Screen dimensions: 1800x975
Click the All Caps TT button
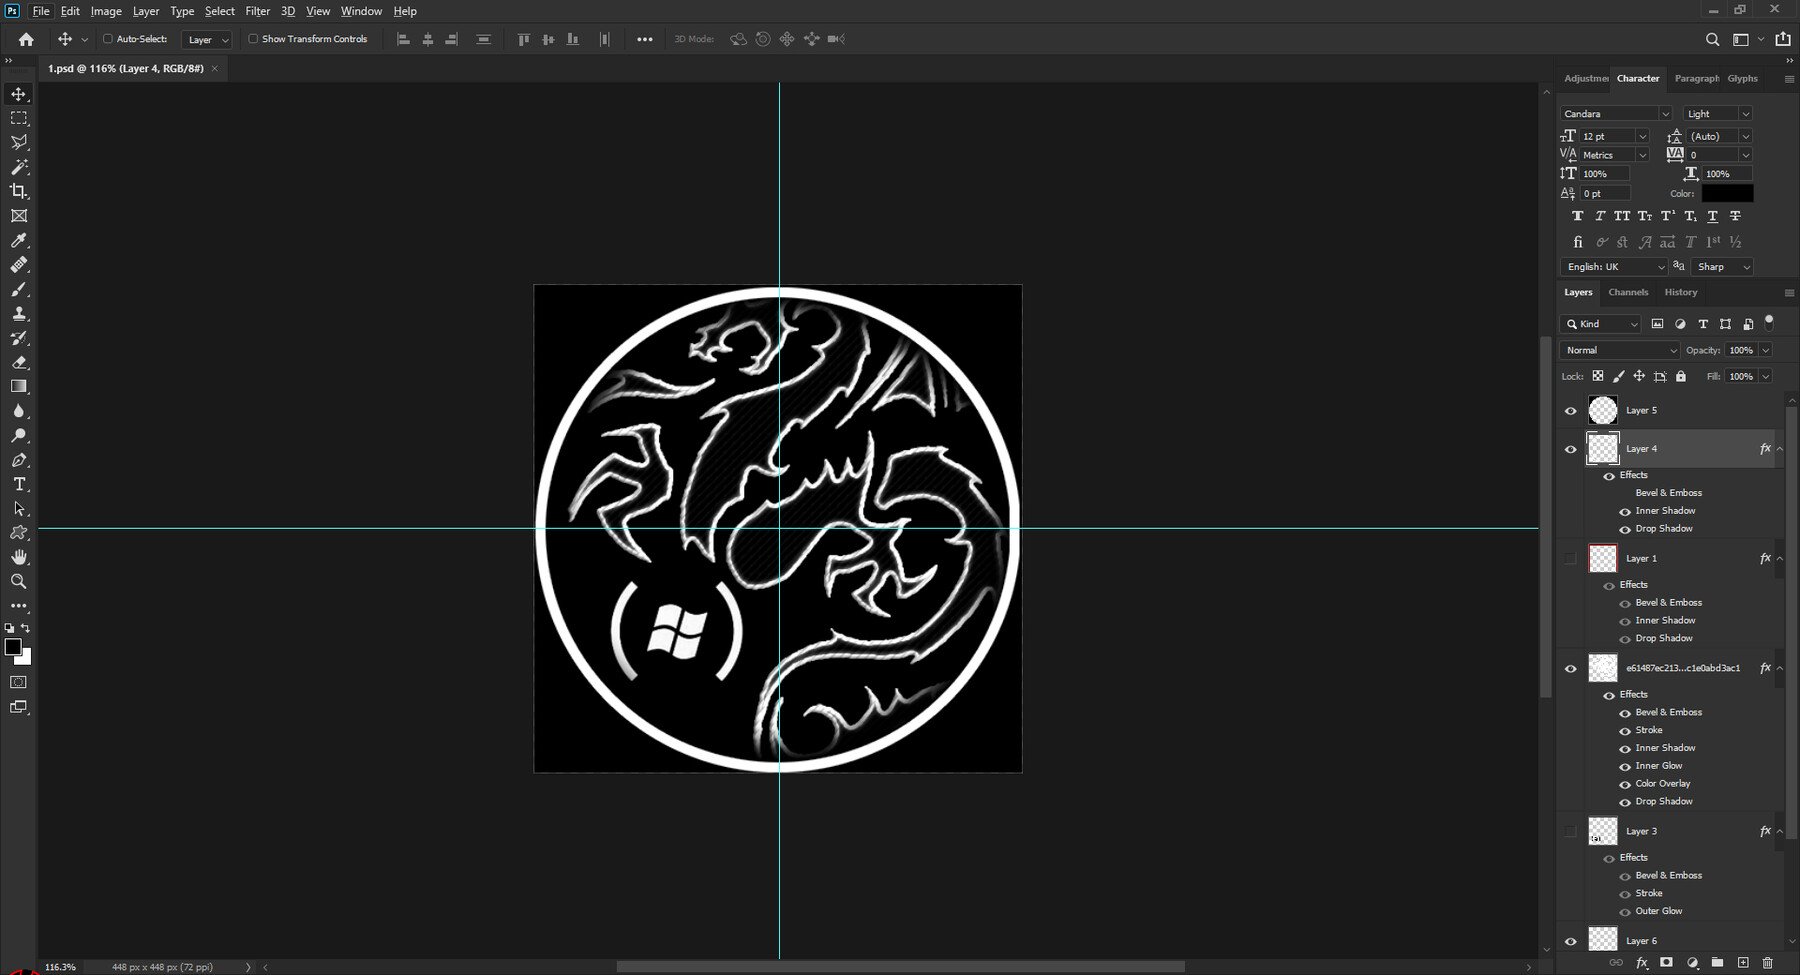[1622, 216]
